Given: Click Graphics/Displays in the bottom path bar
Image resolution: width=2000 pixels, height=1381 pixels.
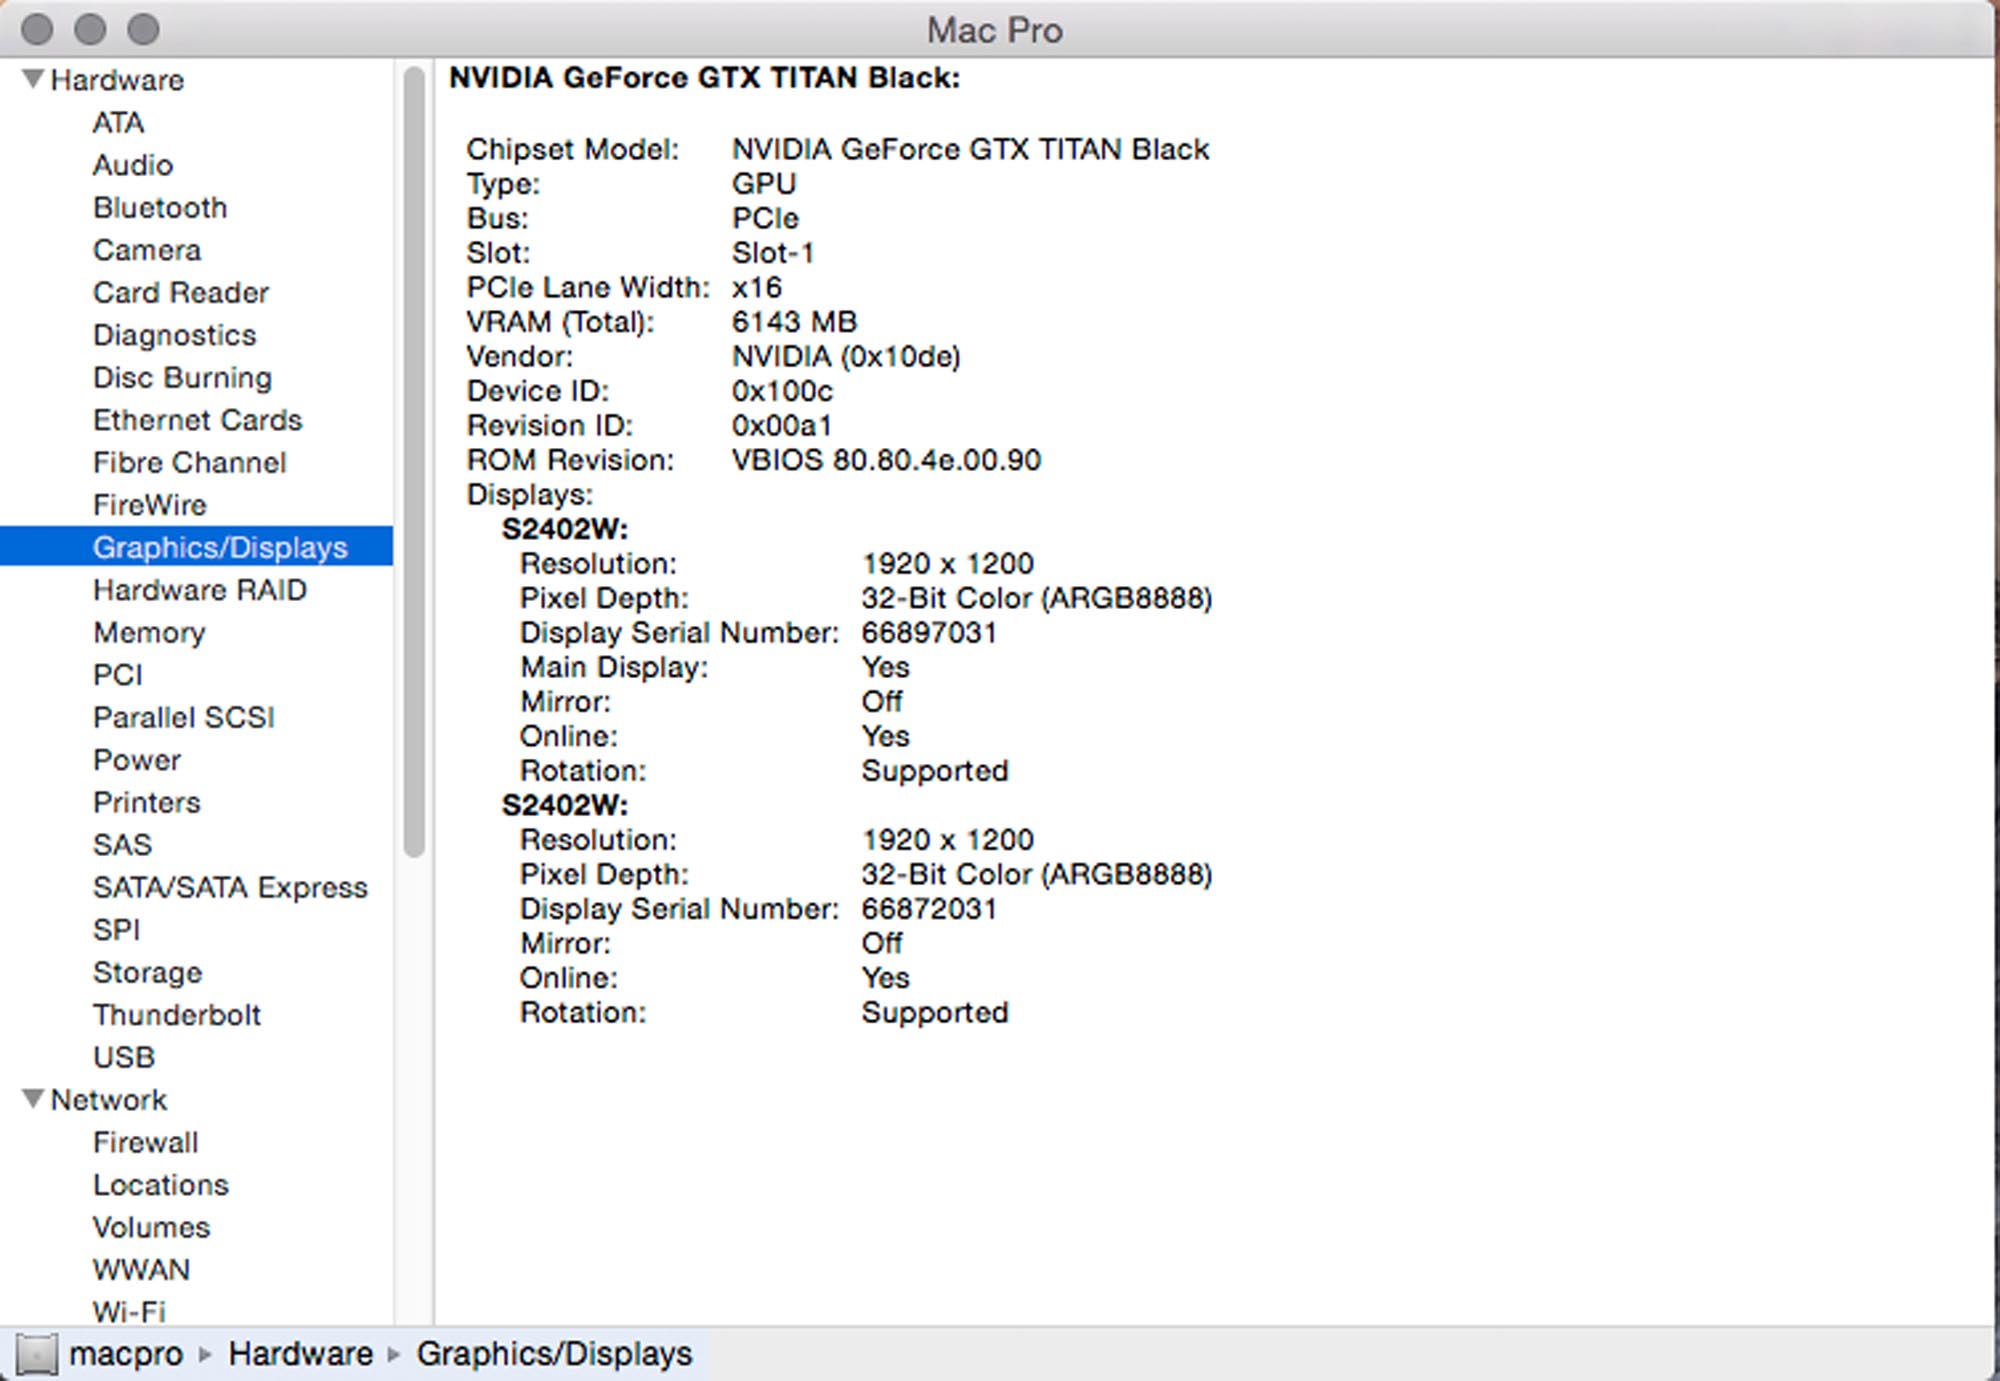Looking at the screenshot, I should [554, 1354].
